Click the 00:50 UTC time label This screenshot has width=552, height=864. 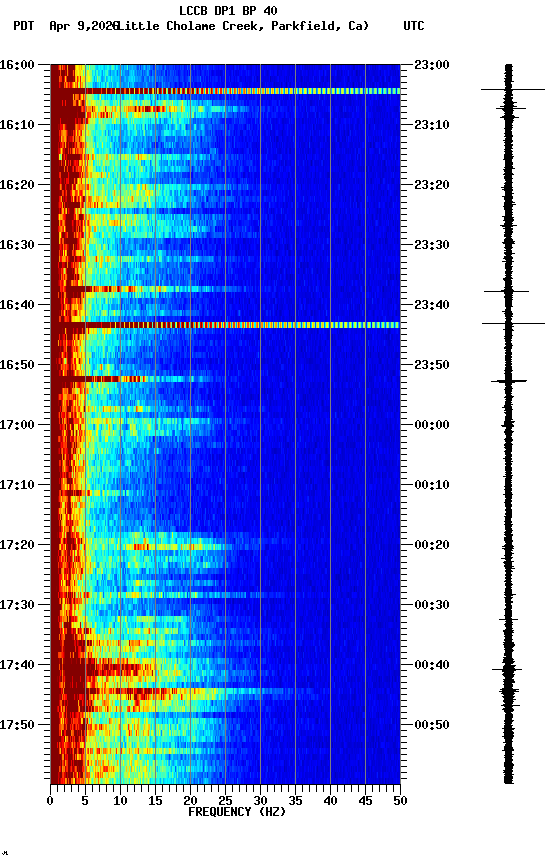[x=432, y=725]
